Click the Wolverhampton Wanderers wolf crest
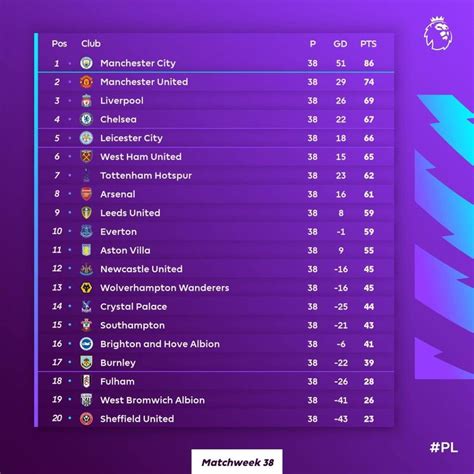The width and height of the screenshot is (474, 474). pyautogui.click(x=86, y=288)
